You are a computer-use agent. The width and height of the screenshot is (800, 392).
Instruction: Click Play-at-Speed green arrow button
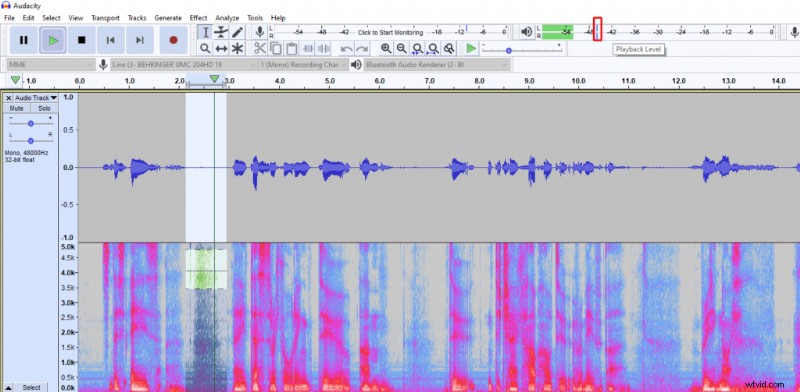tap(471, 48)
